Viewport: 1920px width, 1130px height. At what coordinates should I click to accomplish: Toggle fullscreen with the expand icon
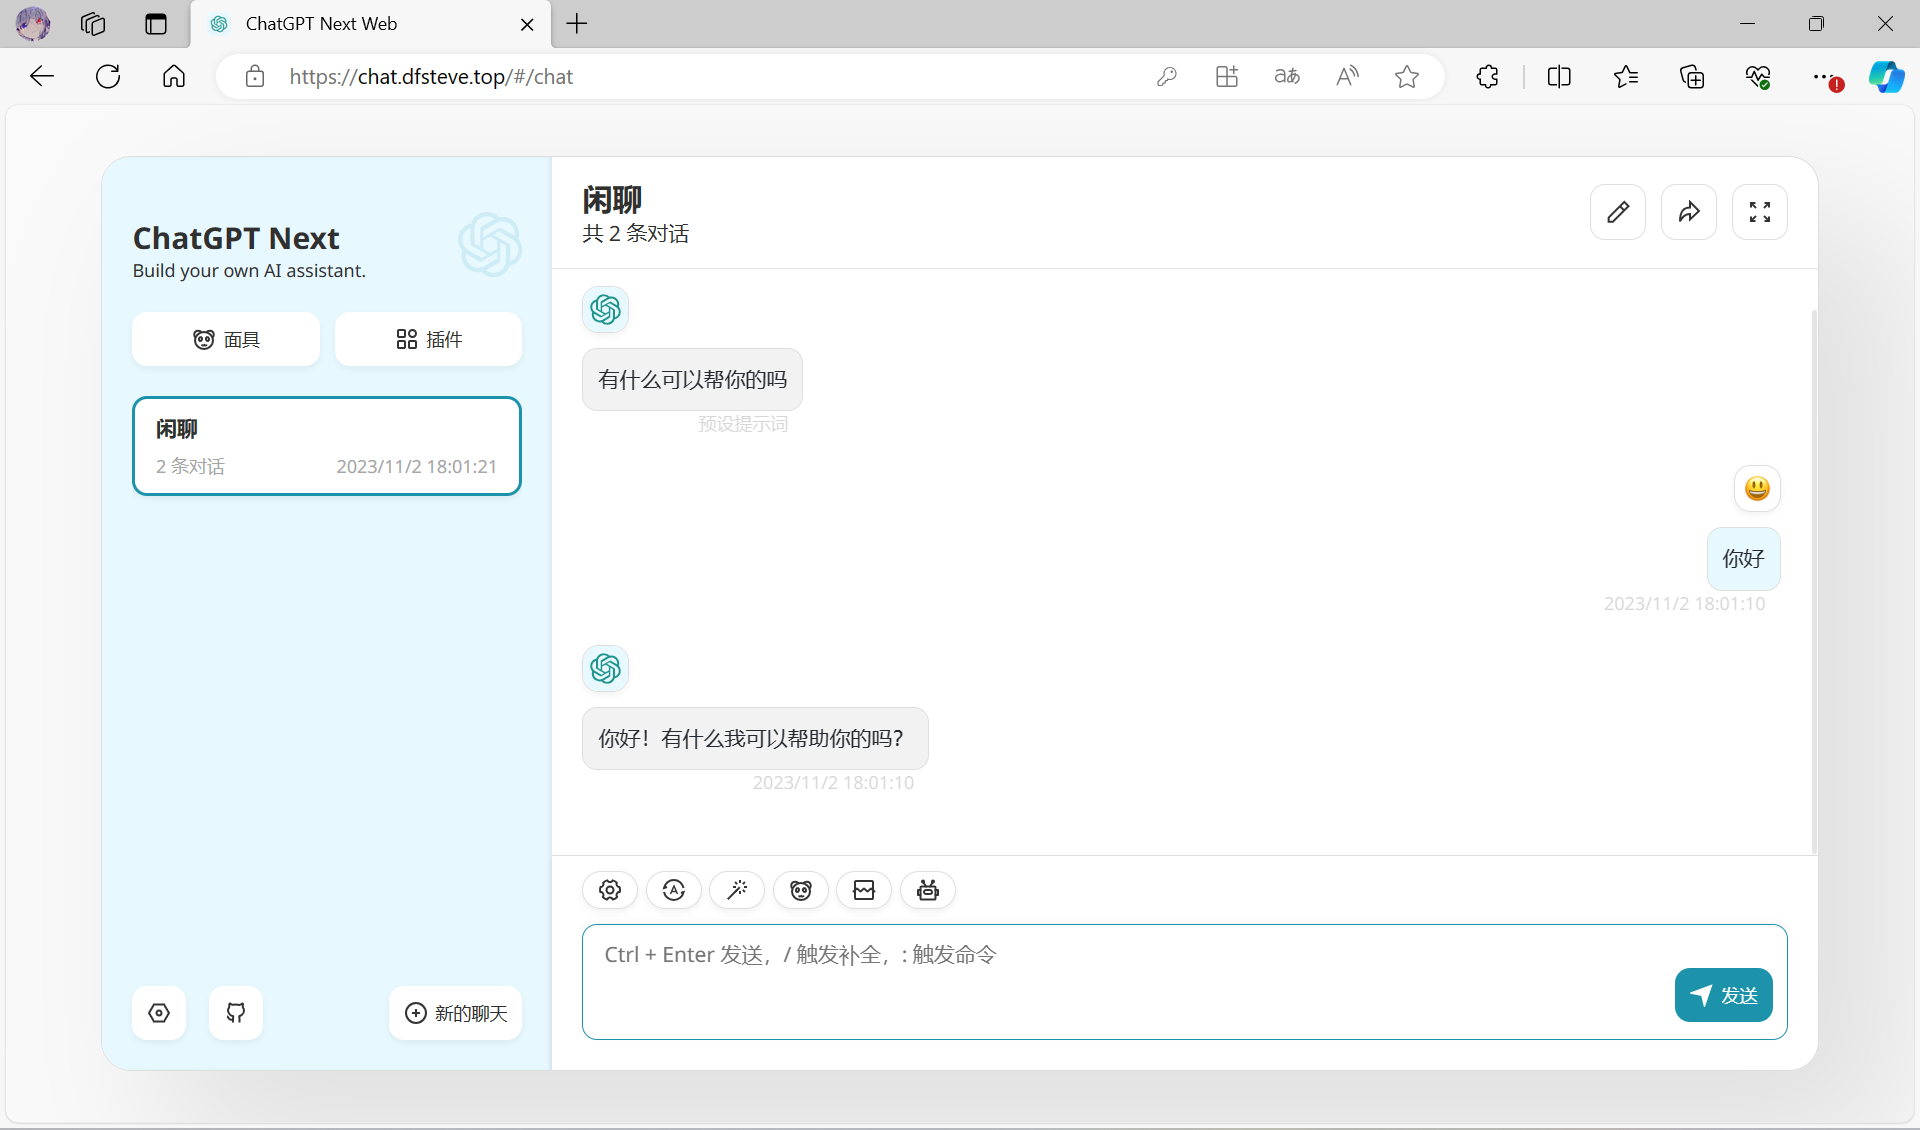(x=1760, y=212)
